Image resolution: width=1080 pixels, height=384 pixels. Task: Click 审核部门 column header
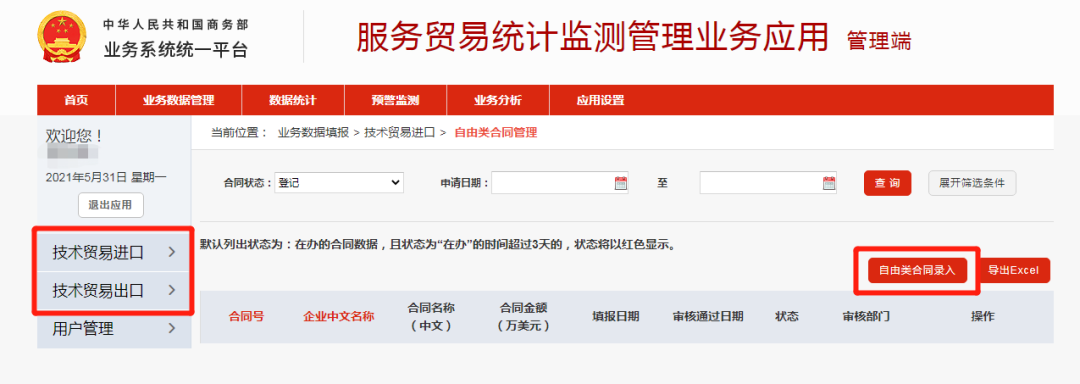coord(866,317)
